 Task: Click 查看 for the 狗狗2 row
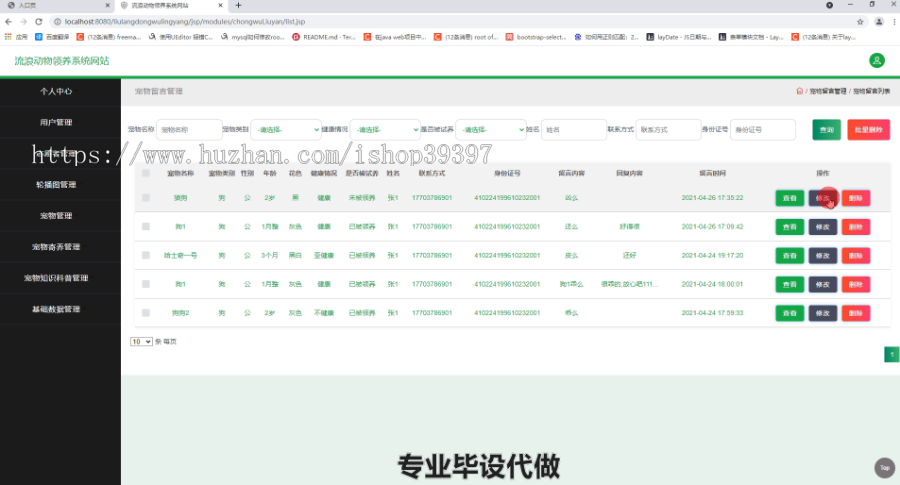tap(789, 313)
